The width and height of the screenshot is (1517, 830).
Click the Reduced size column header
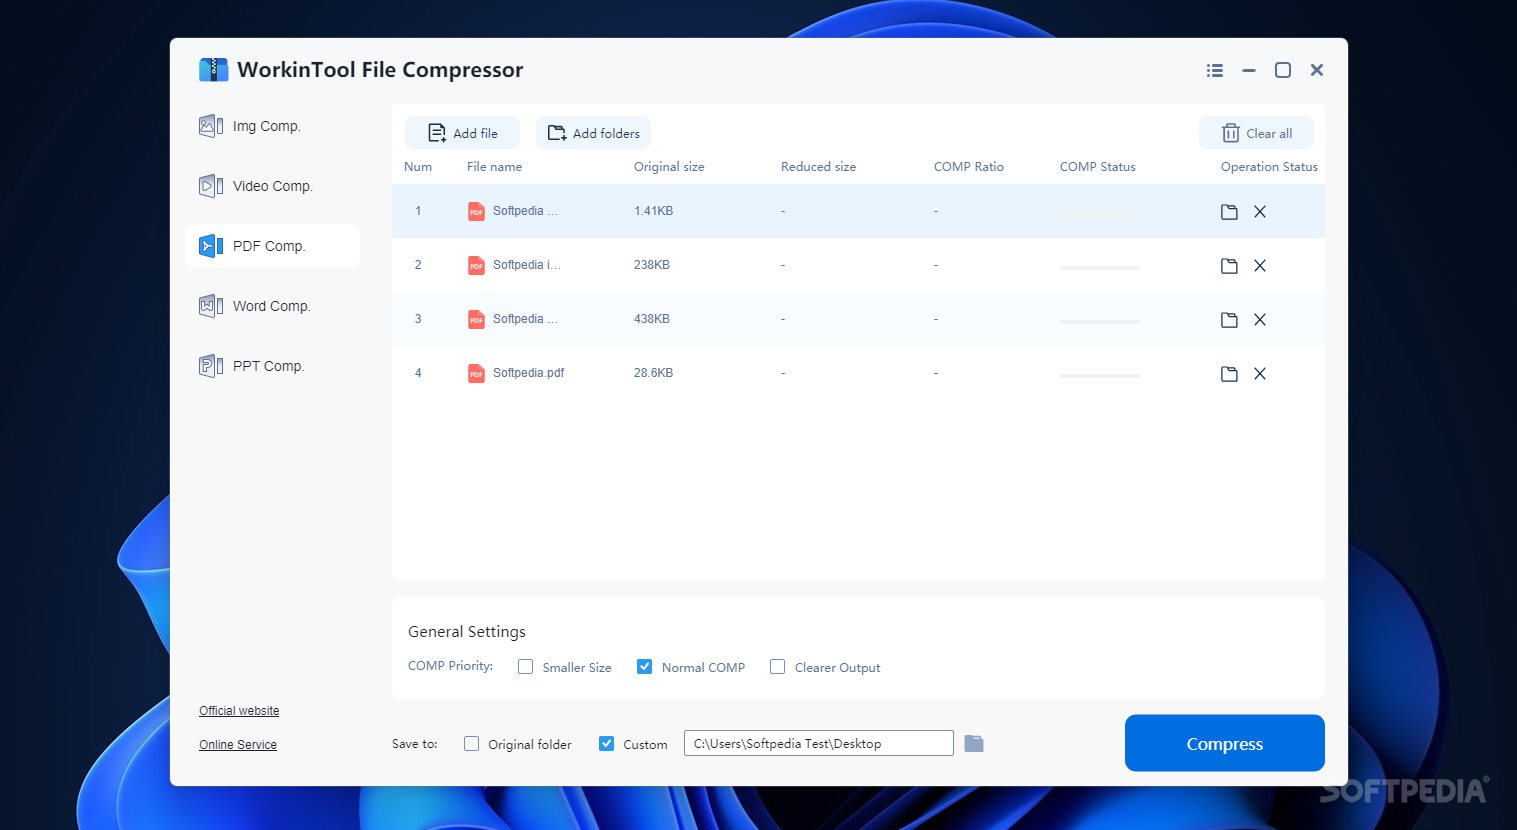(818, 167)
